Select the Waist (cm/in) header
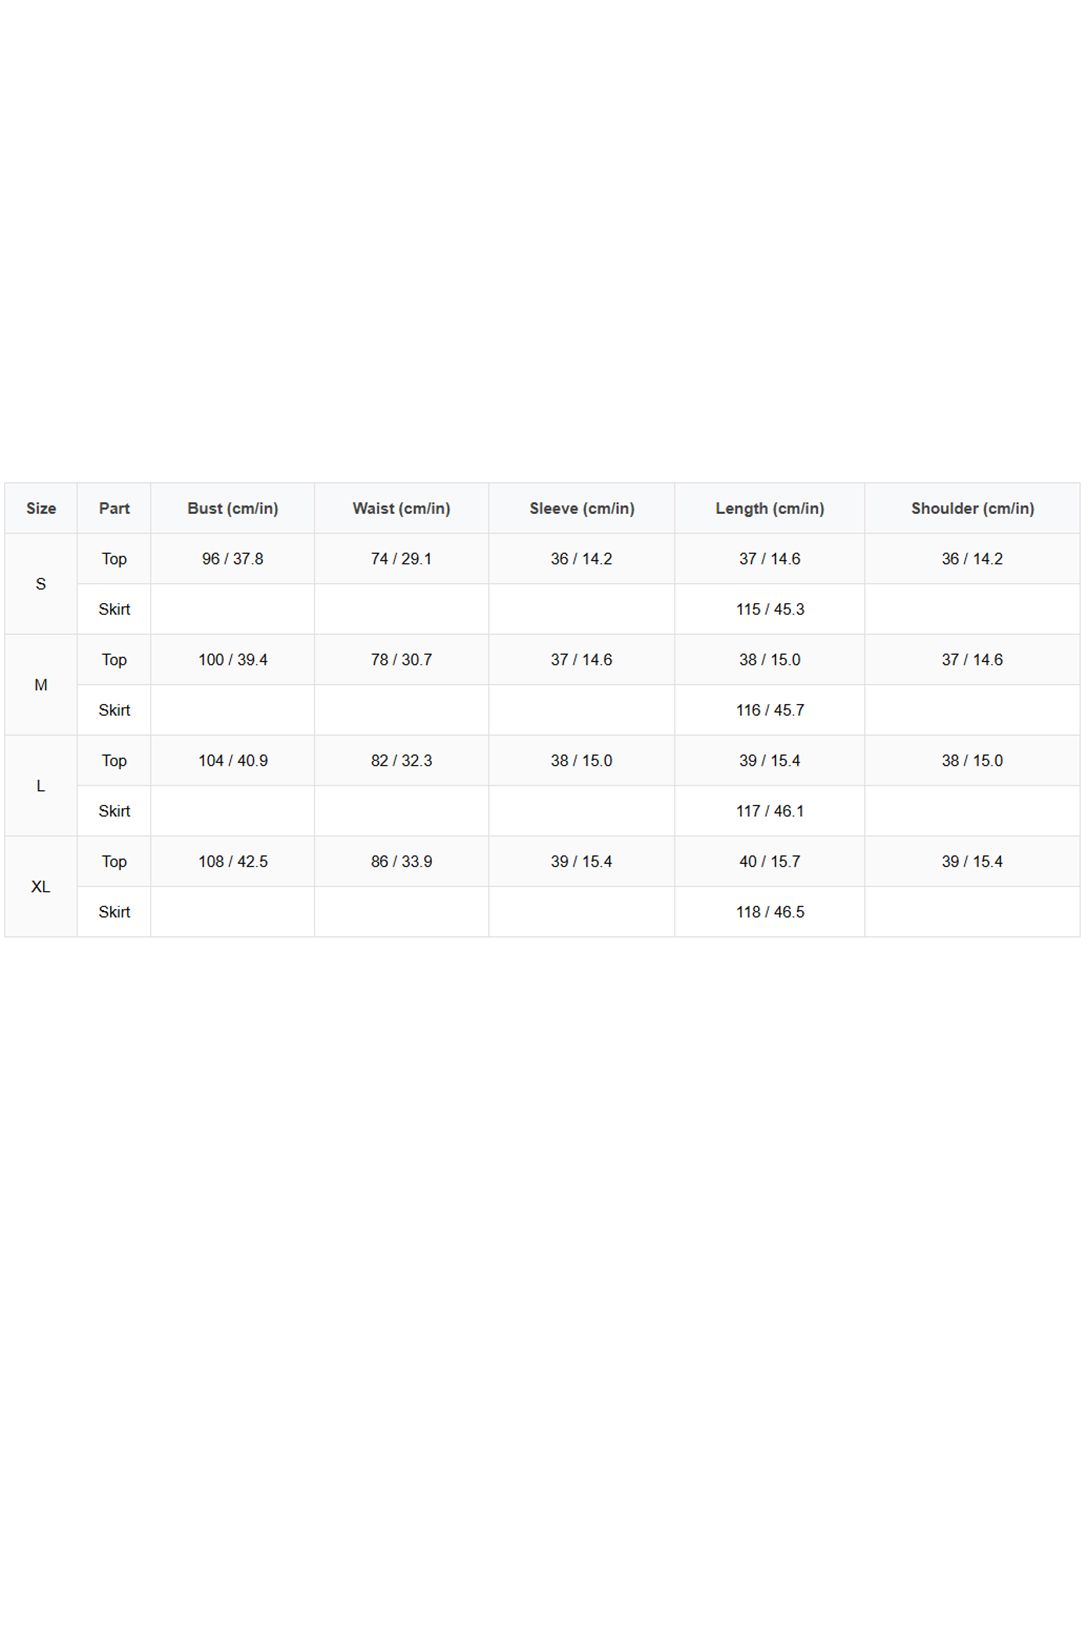The height and width of the screenshot is (1632, 1088). [402, 508]
